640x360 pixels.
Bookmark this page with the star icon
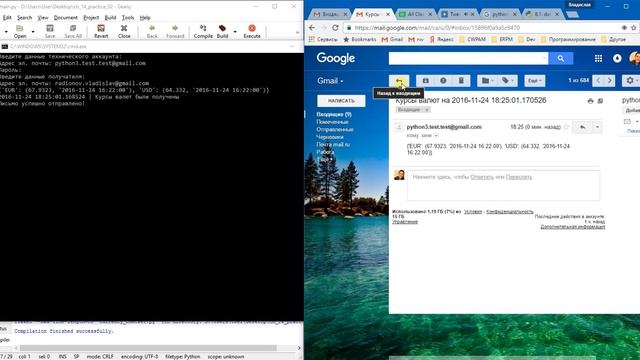633,28
